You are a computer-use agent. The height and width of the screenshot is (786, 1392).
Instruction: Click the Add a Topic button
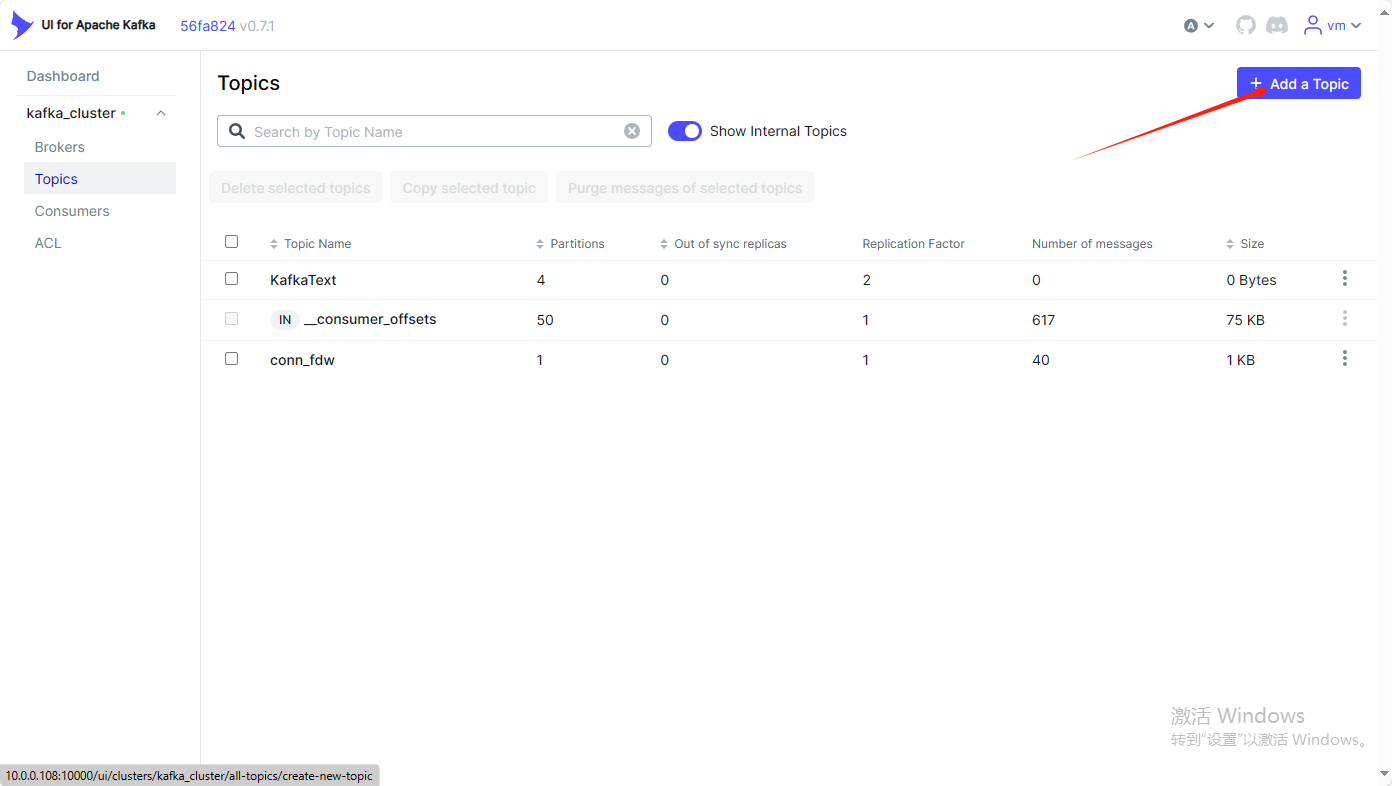point(1298,84)
